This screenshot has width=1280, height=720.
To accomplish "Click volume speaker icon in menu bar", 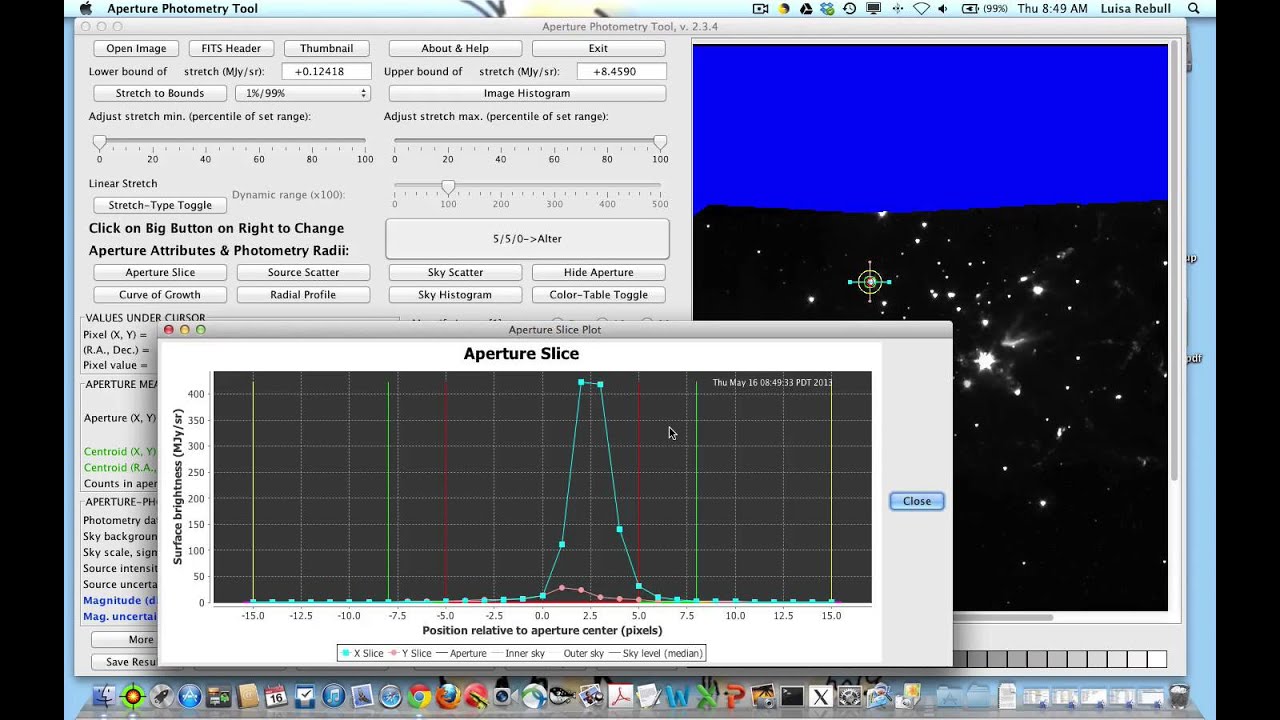I will (x=943, y=8).
